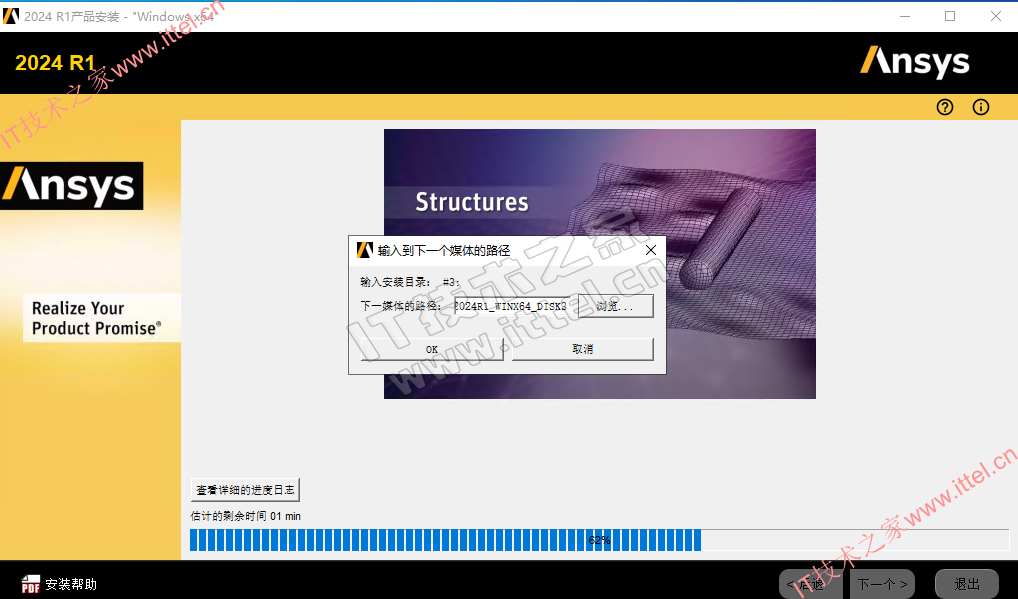The width and height of the screenshot is (1018, 599).
Task: Minimize the installer window
Action: pos(905,16)
